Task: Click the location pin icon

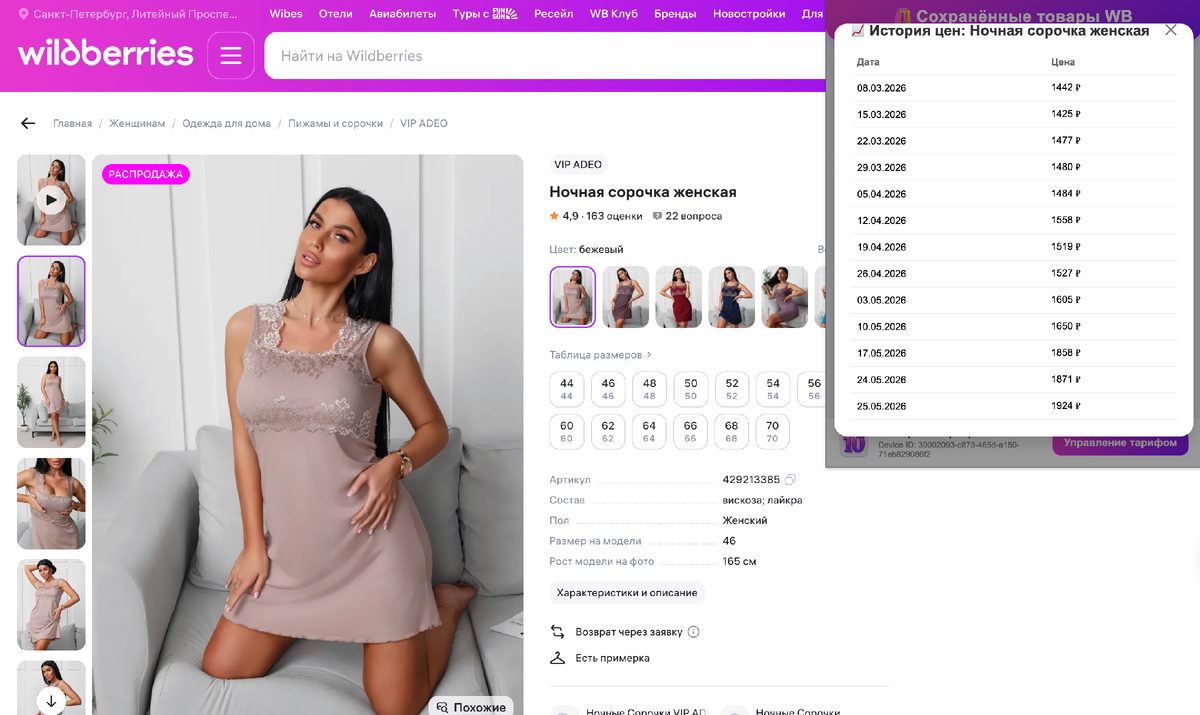Action: pyautogui.click(x=23, y=15)
